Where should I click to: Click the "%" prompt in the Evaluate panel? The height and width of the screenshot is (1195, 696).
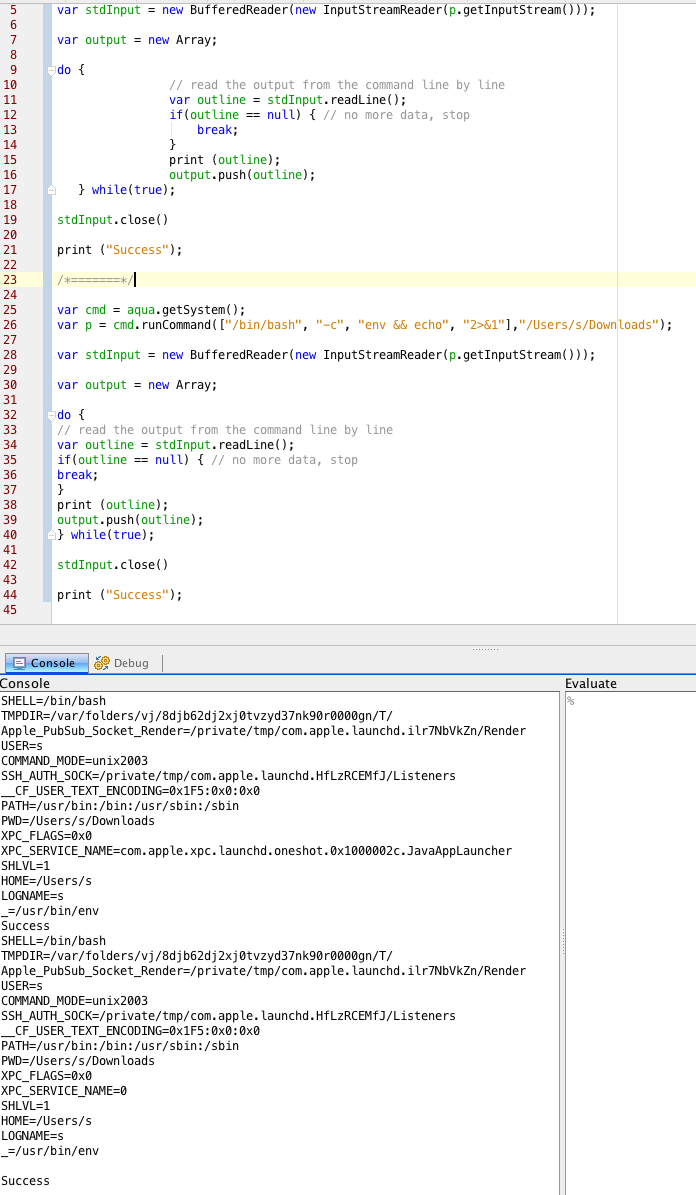click(570, 701)
